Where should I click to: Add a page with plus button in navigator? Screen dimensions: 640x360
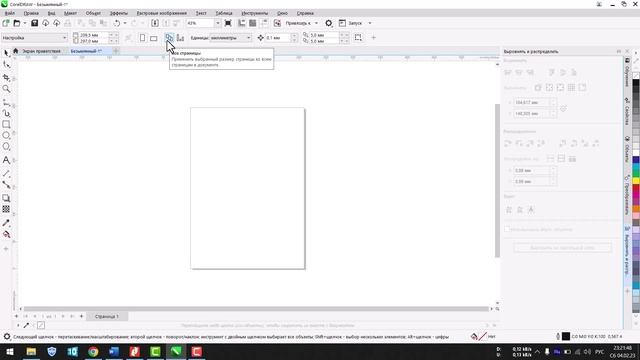[82, 316]
